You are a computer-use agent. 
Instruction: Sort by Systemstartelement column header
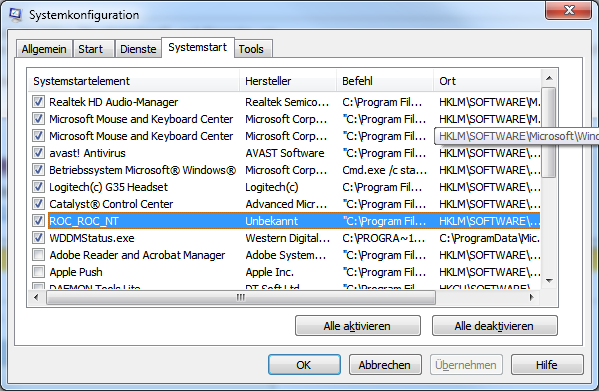[x=133, y=81]
